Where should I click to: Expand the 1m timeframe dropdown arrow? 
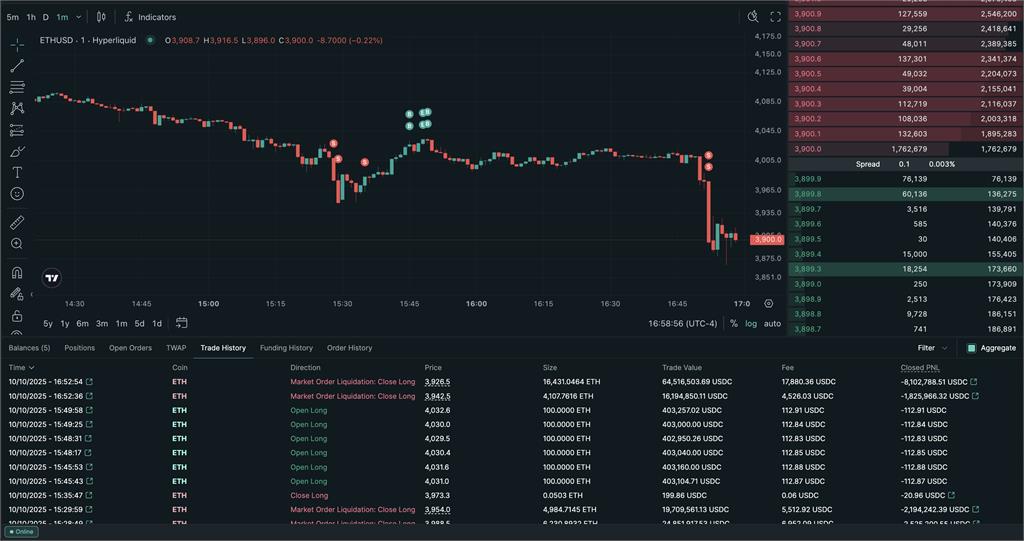point(79,17)
